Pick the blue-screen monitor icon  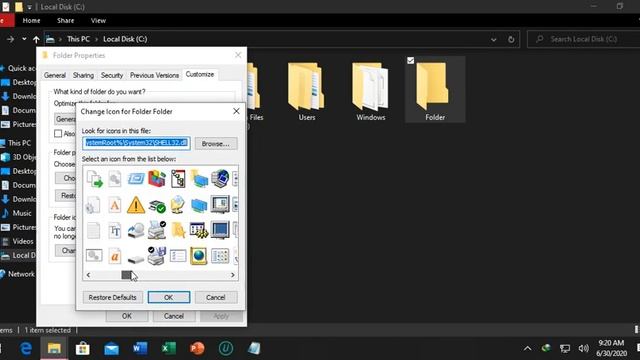tap(220, 230)
